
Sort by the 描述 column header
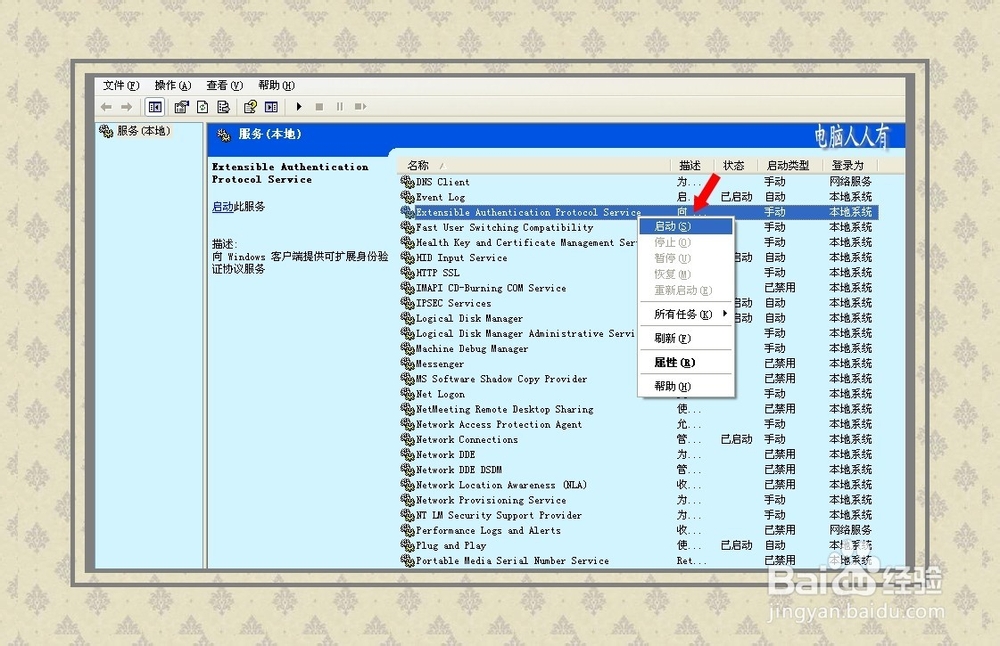coord(693,166)
